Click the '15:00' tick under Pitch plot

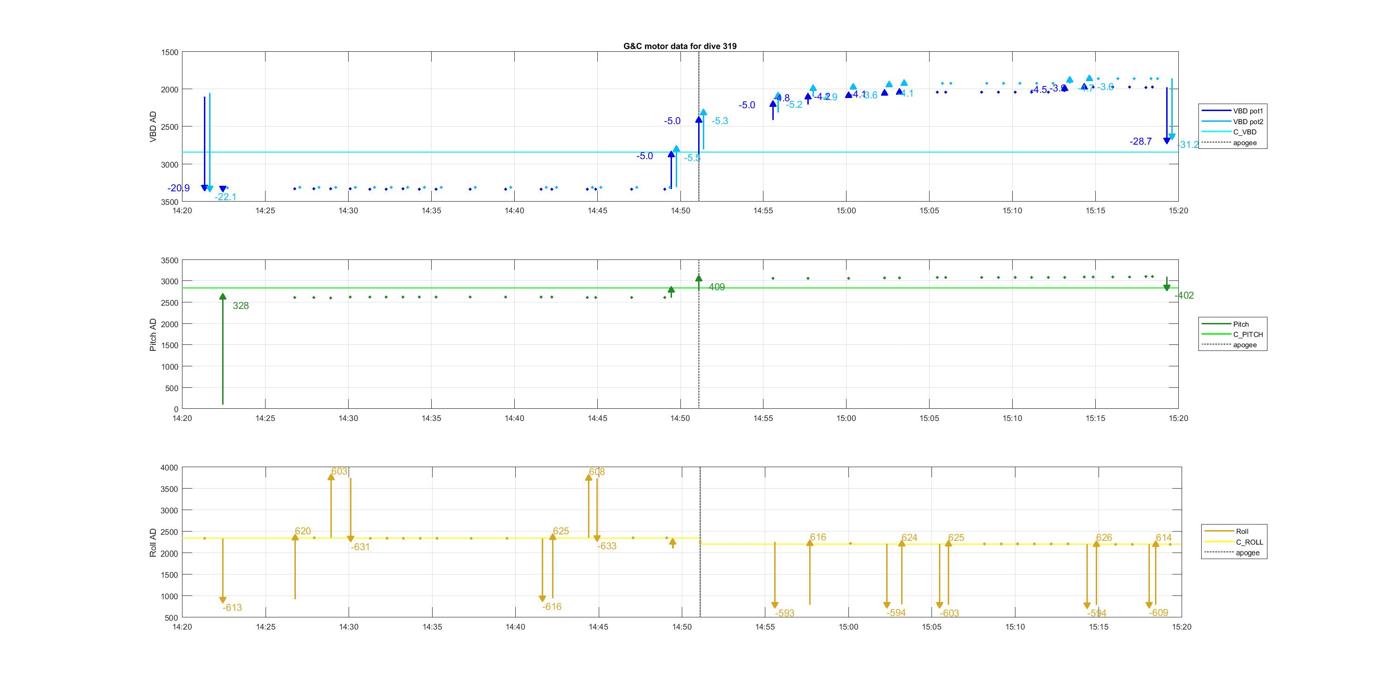[846, 418]
